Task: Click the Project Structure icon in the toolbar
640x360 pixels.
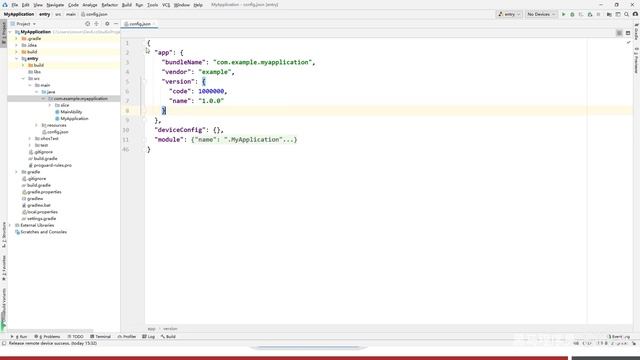Action: pyautogui.click(x=609, y=14)
